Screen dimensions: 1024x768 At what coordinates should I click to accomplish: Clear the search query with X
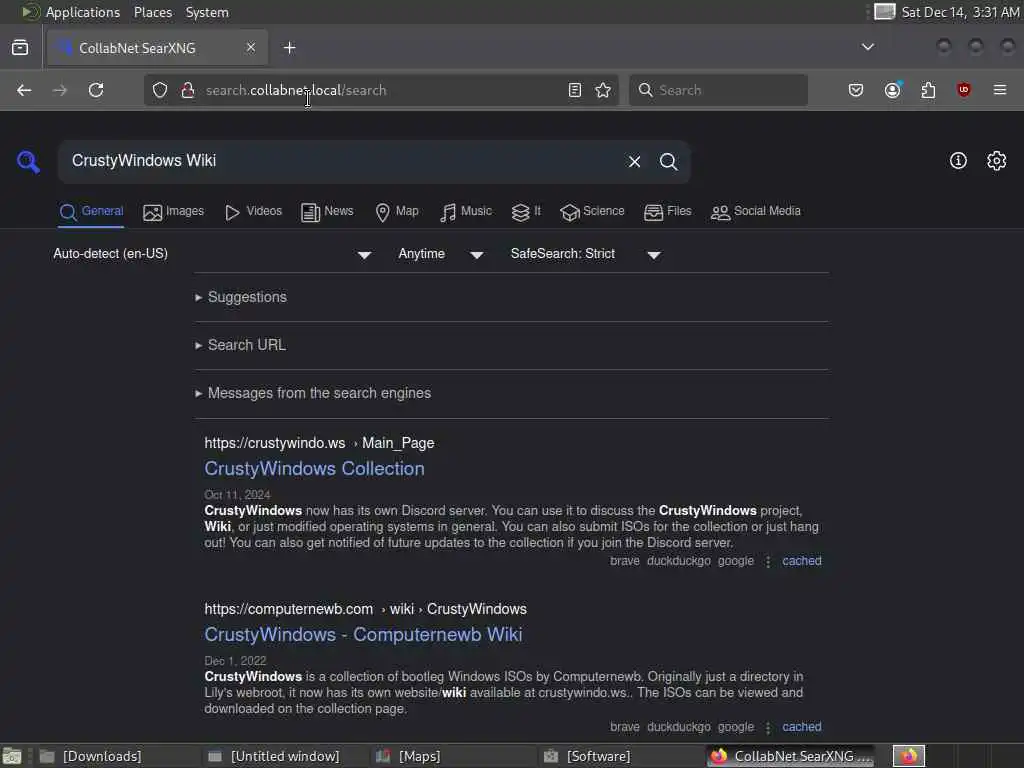coord(634,161)
